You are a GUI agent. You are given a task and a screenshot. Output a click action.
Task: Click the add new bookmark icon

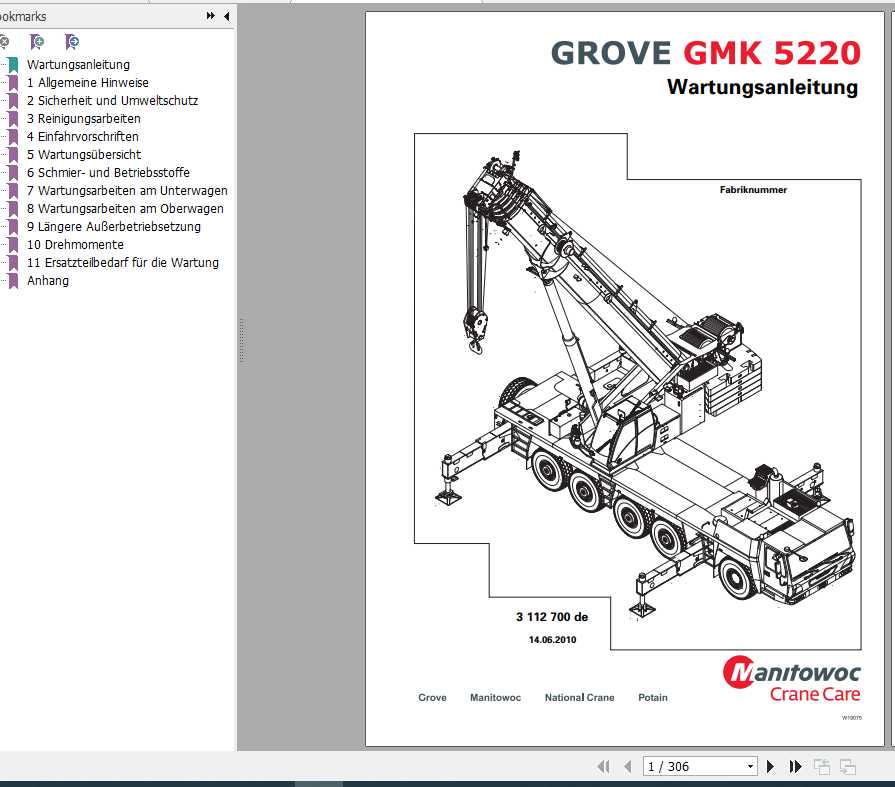(37, 42)
